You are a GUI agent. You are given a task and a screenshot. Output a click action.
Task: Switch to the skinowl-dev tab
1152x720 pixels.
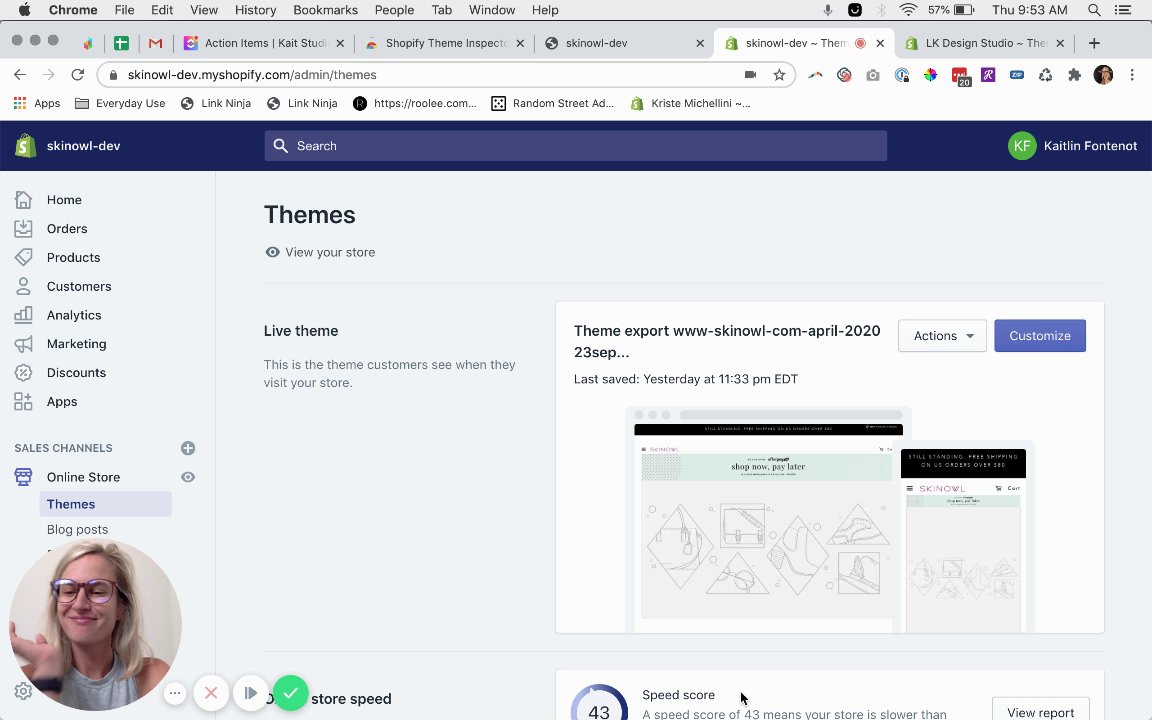click(624, 43)
